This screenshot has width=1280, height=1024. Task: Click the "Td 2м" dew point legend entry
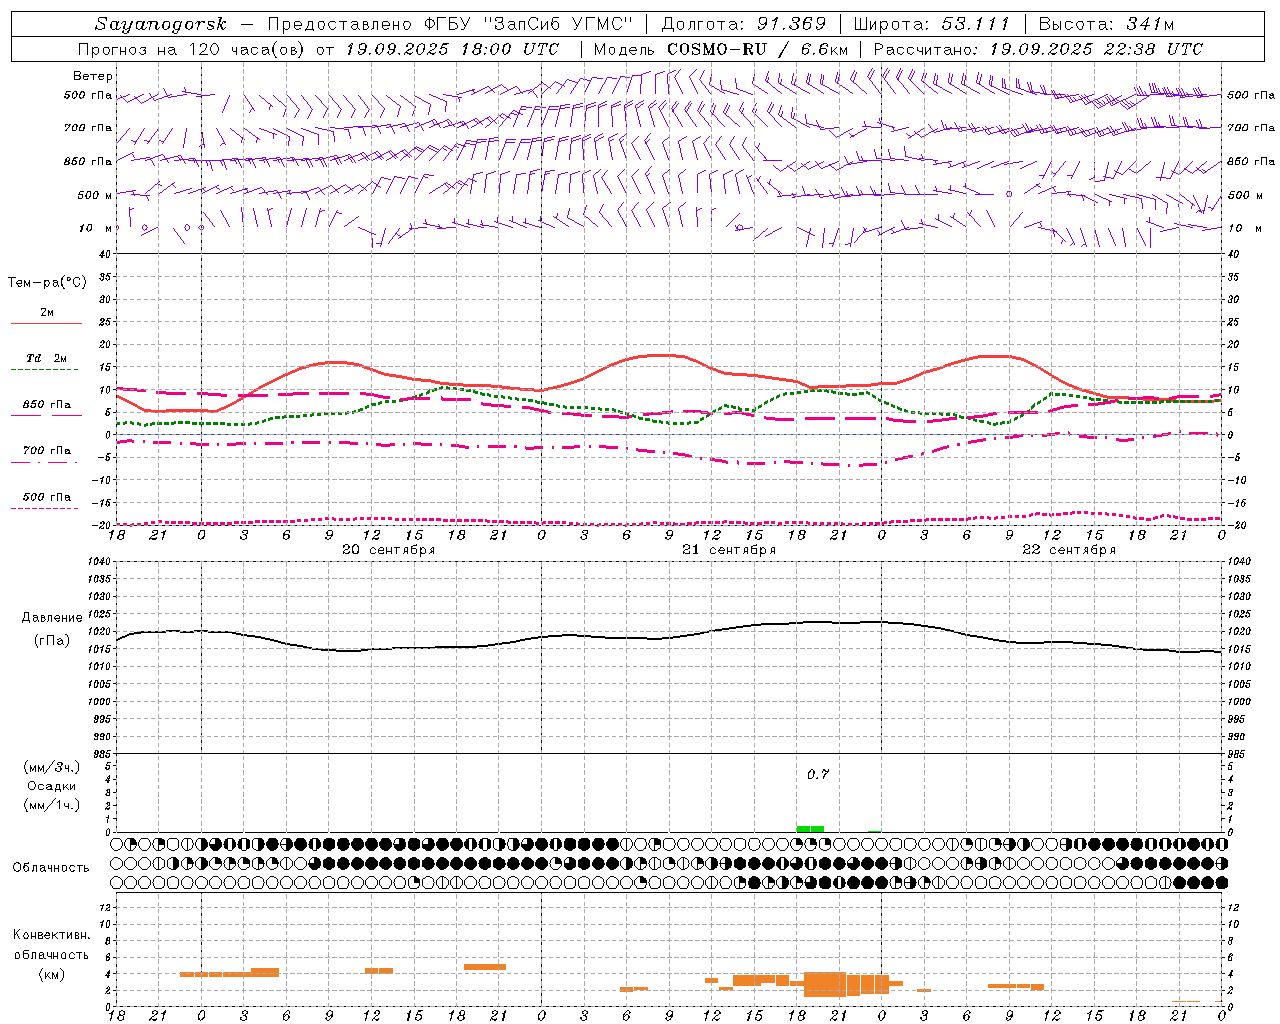click(47, 358)
